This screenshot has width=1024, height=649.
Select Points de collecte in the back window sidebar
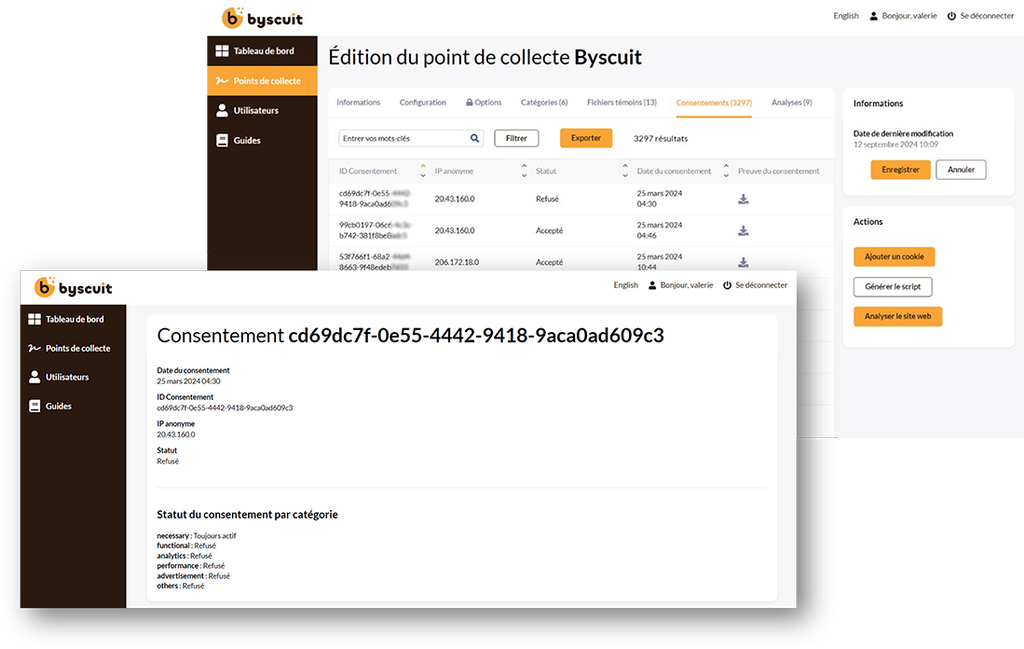pos(262,81)
